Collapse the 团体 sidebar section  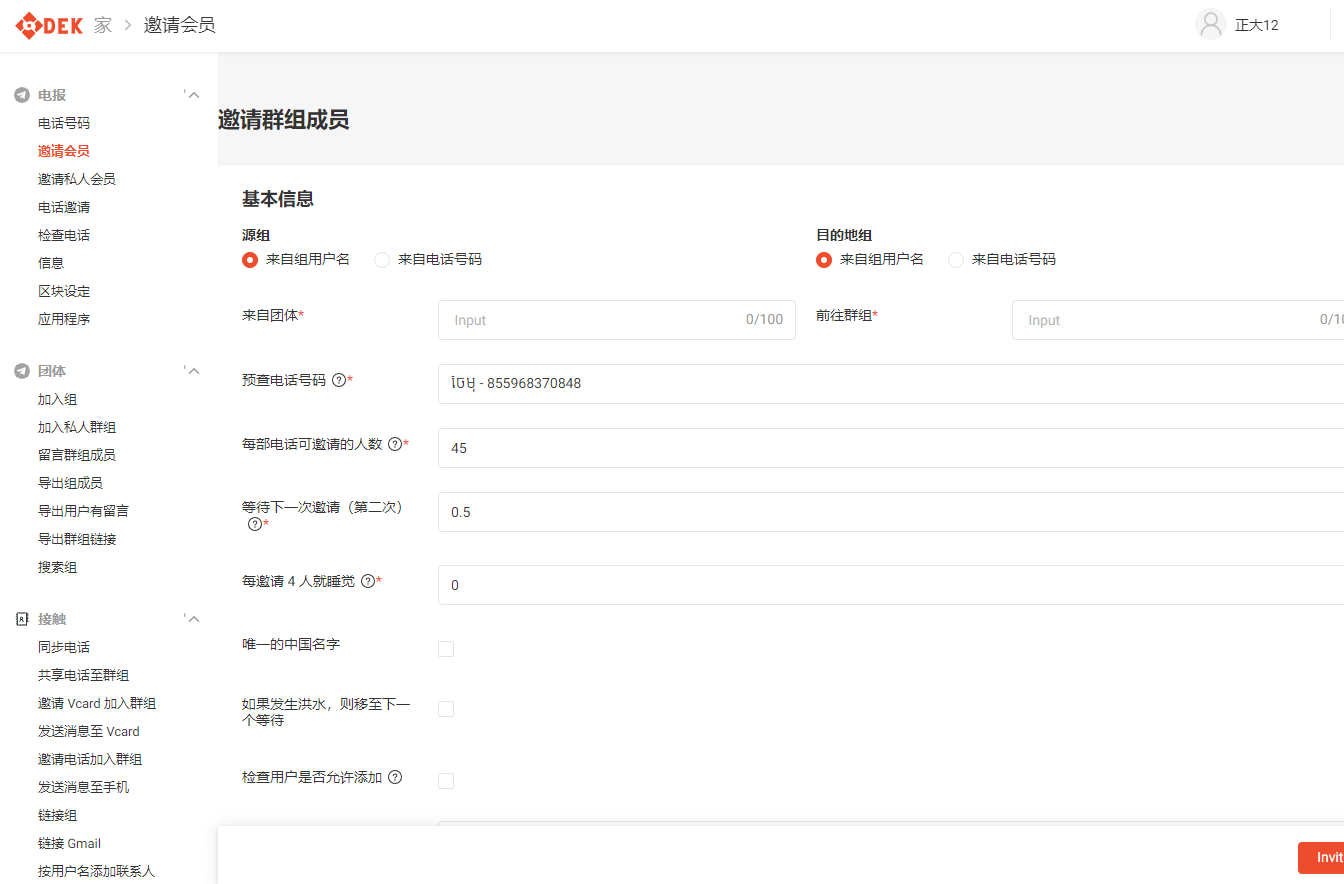(x=194, y=371)
